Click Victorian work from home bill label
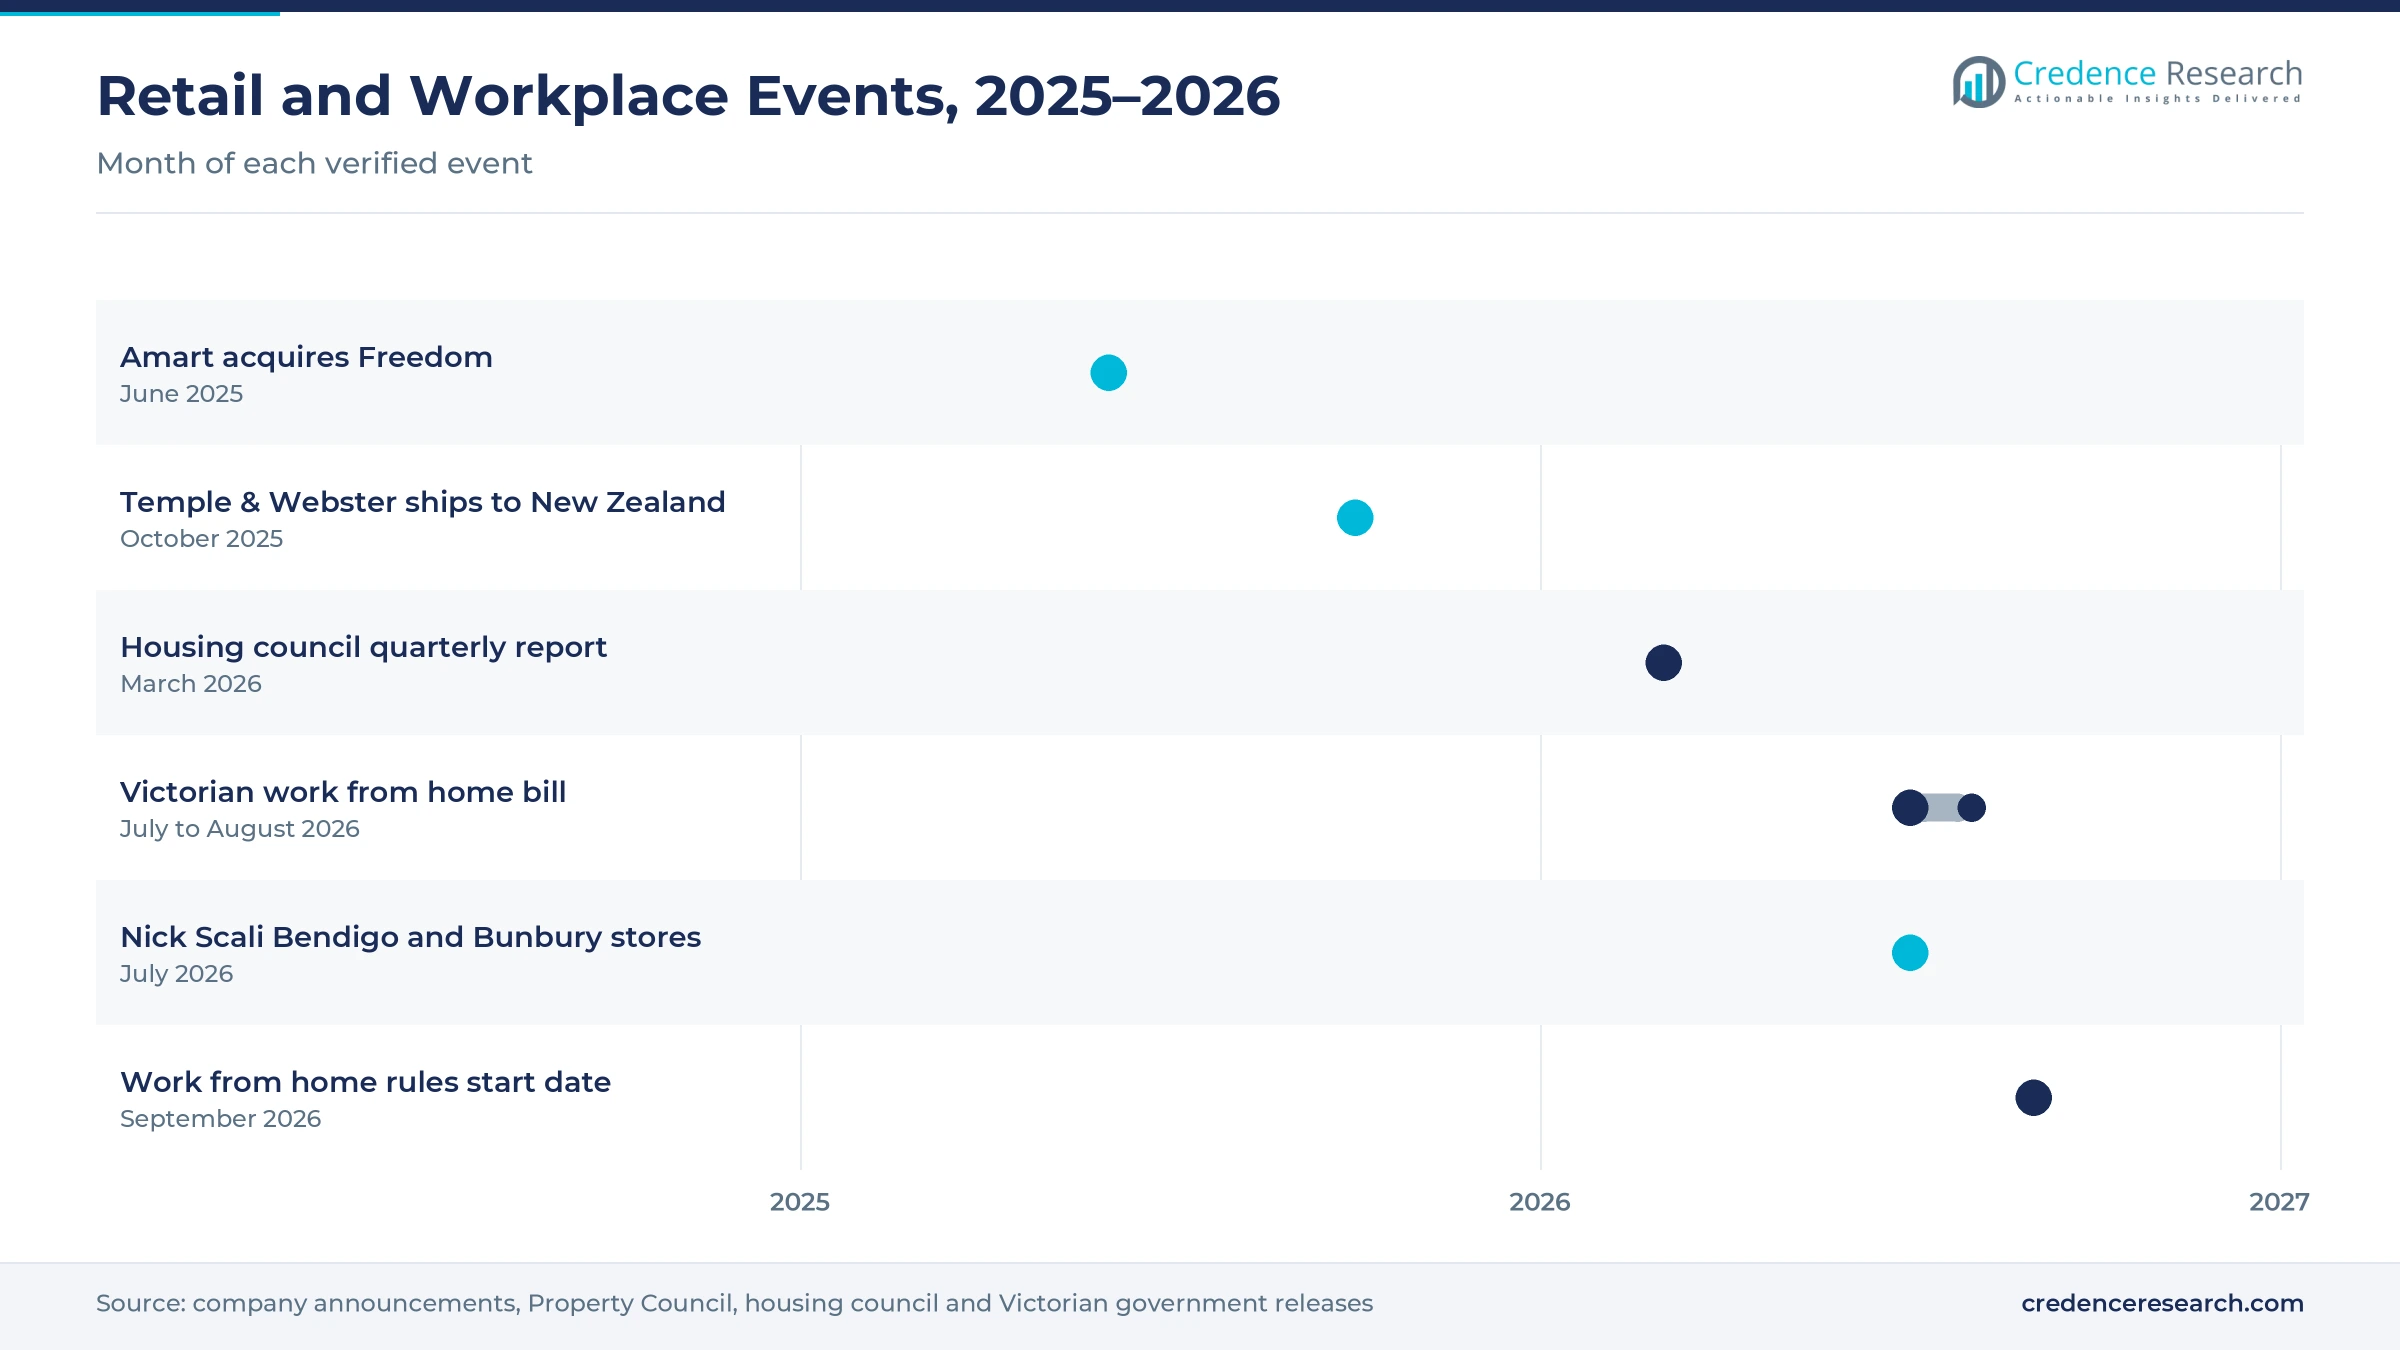 point(342,792)
